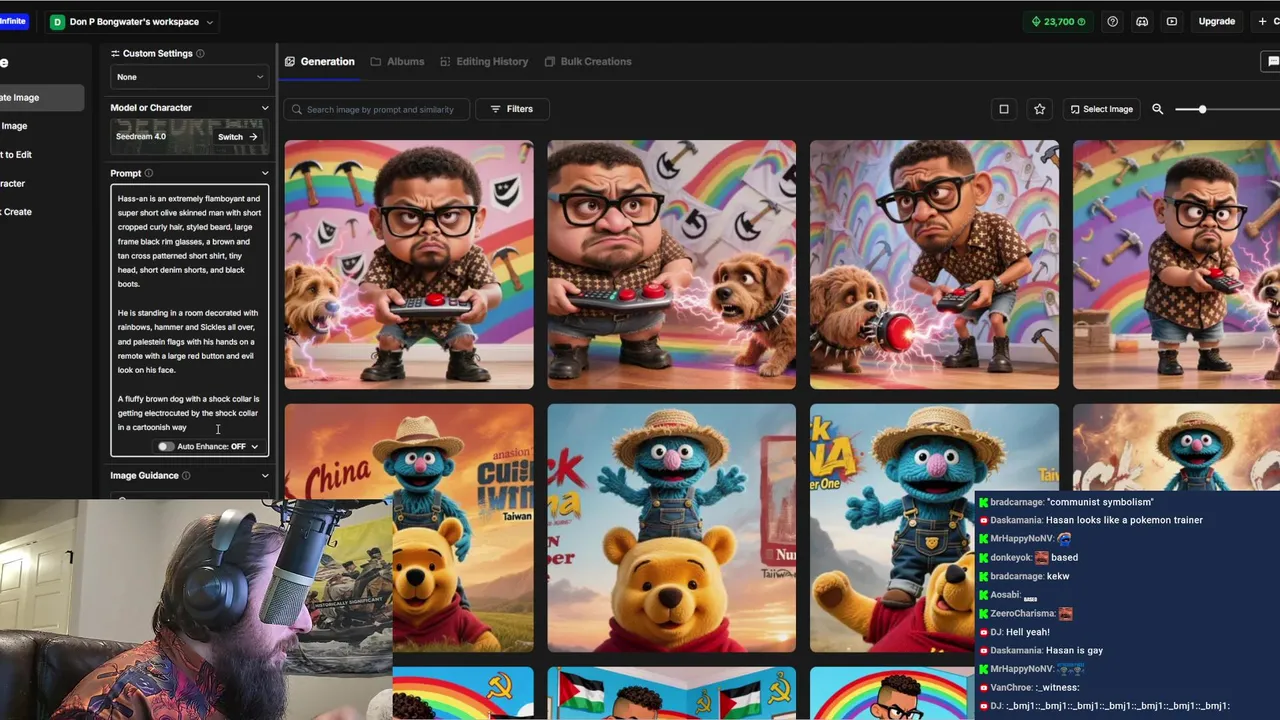This screenshot has height=720, width=1280.
Task: Click the info icon next to Custom Settings
Action: [200, 53]
